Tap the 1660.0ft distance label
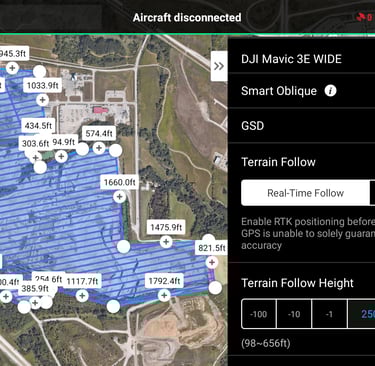The height and width of the screenshot is (366, 375). pos(120,182)
